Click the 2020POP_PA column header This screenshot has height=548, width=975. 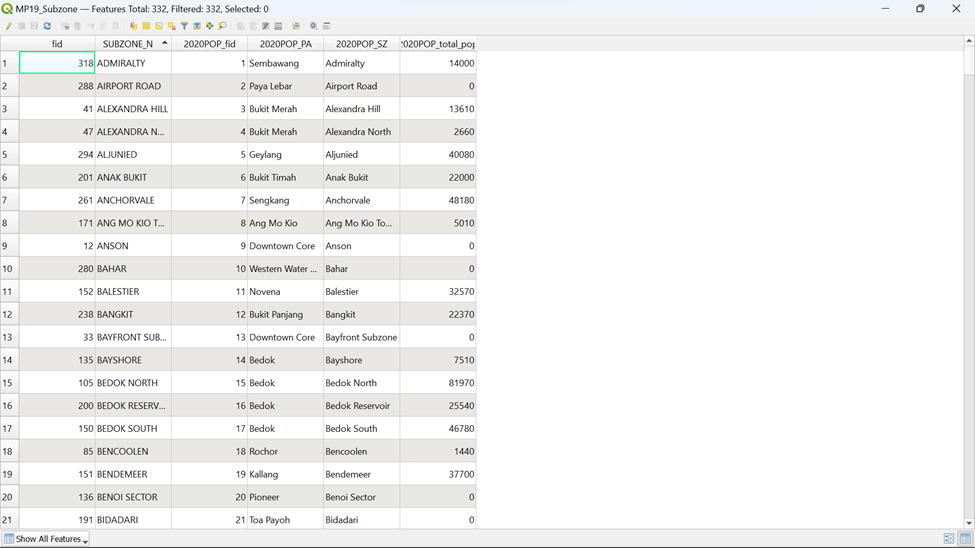point(285,44)
